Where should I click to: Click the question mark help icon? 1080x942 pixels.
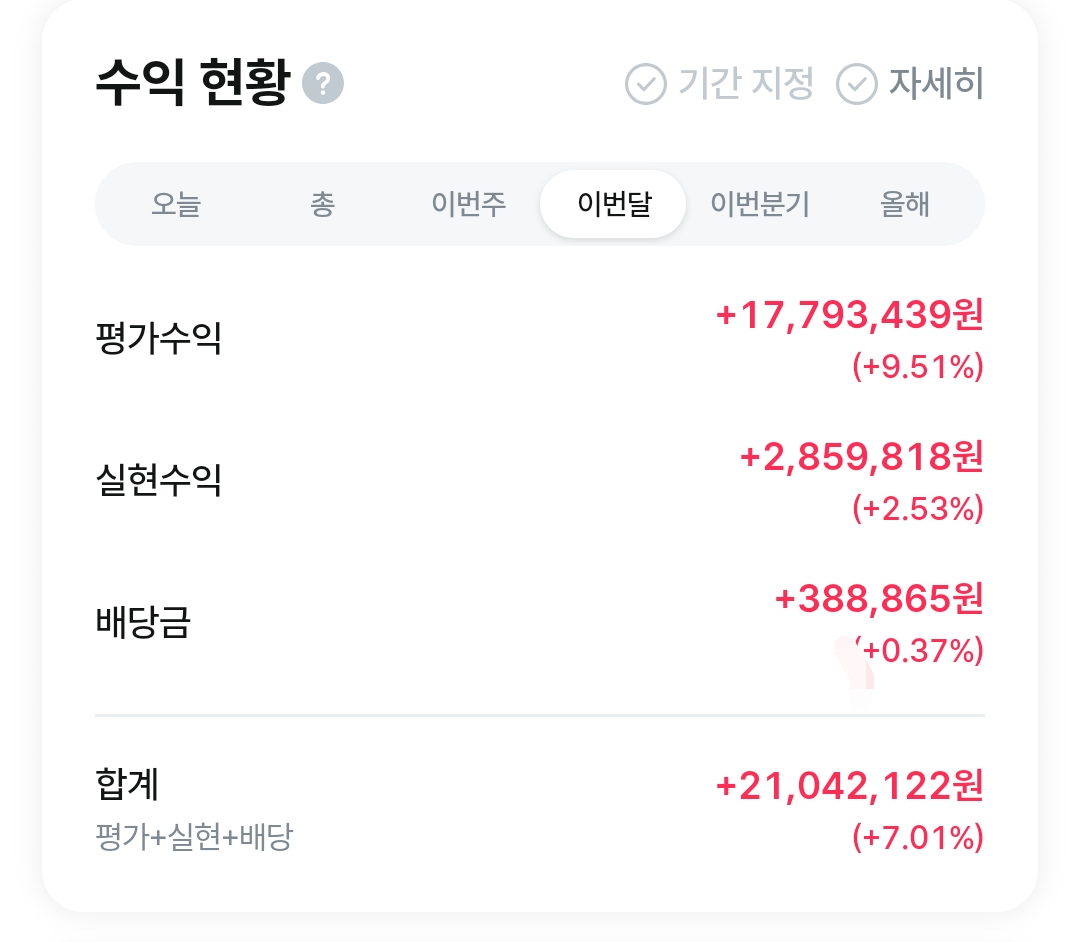[323, 84]
